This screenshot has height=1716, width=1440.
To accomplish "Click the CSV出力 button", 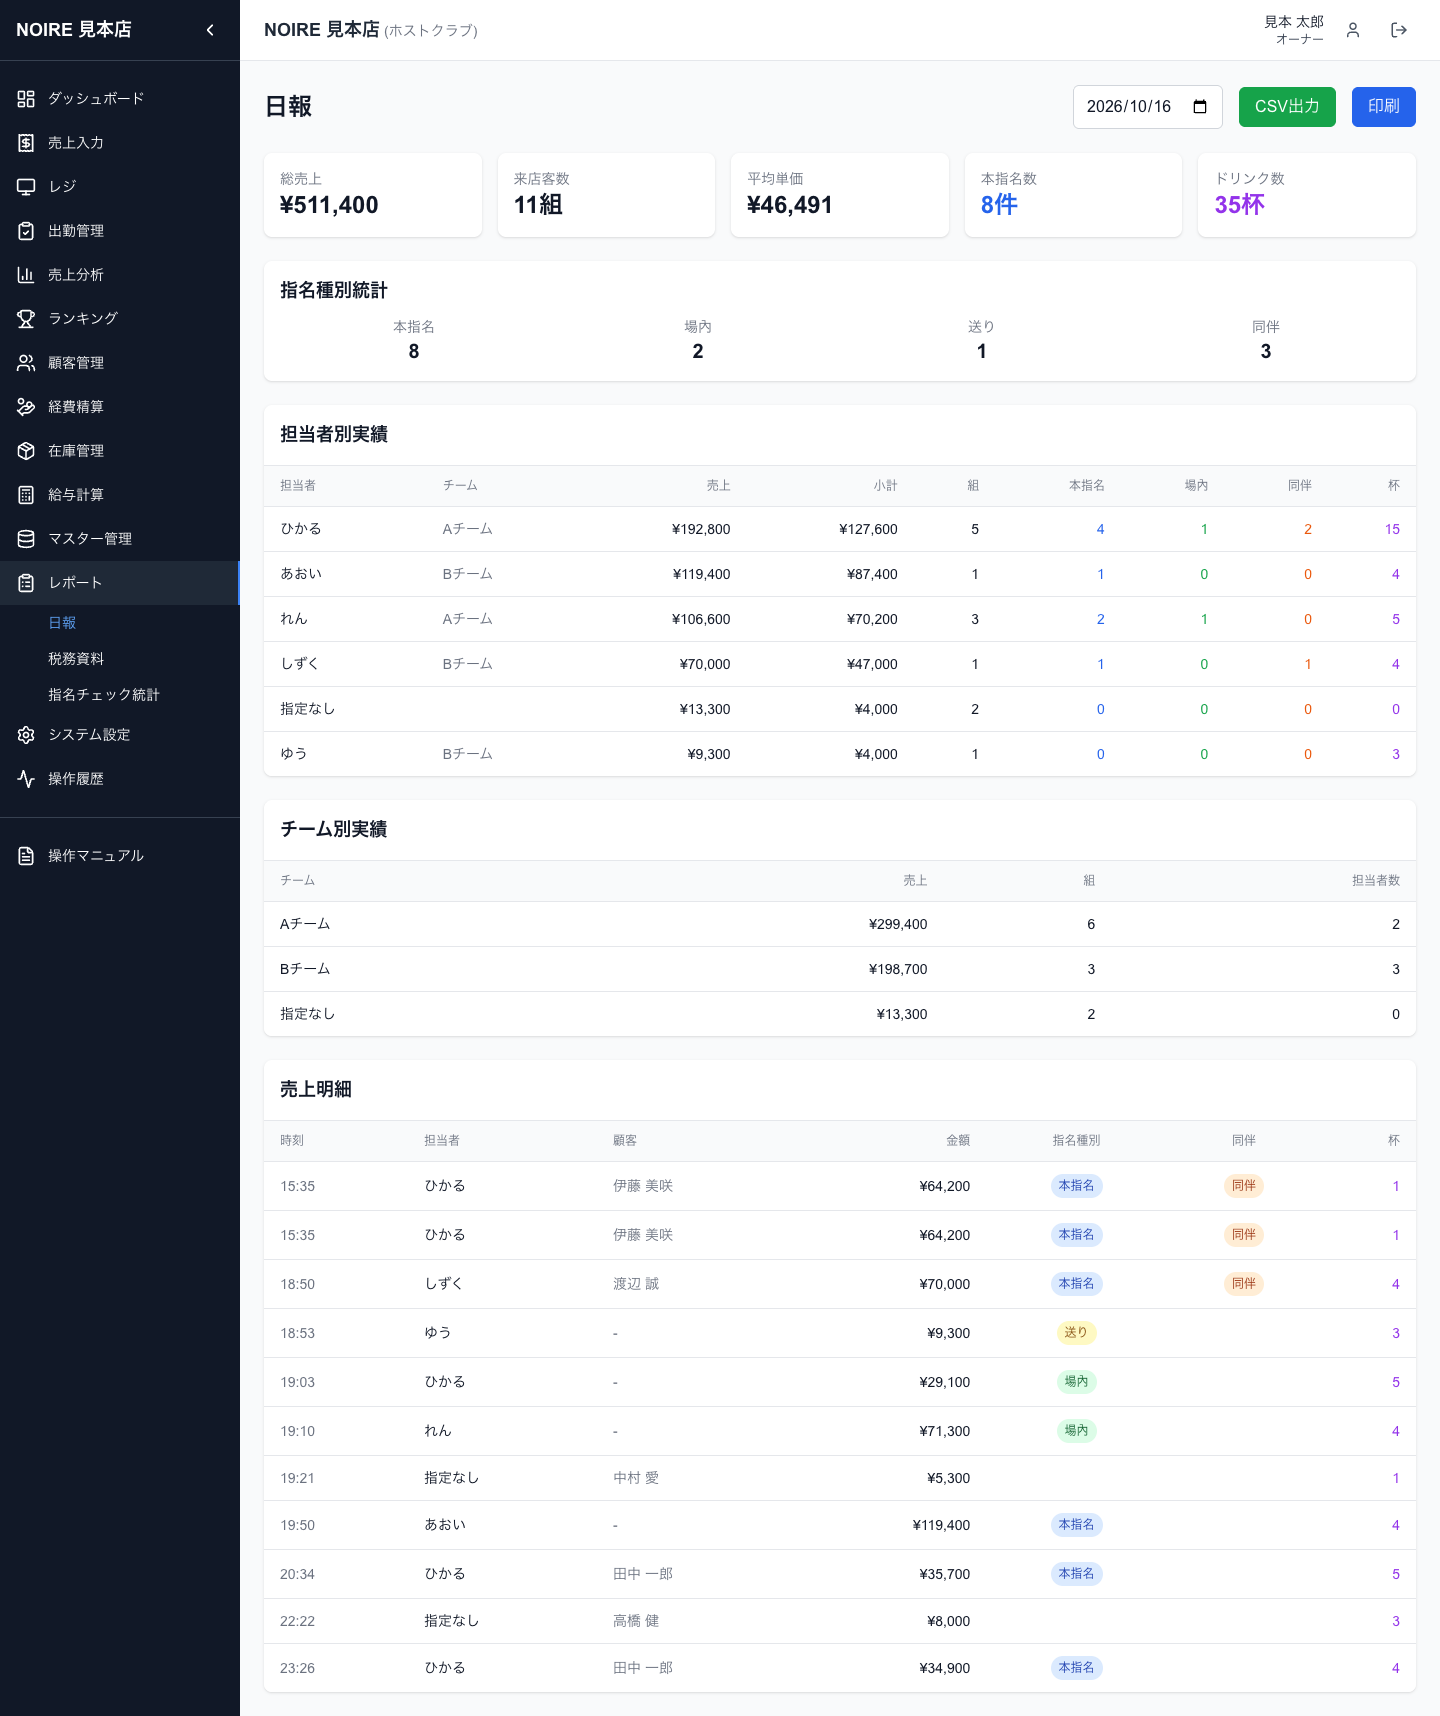I will 1287,107.
